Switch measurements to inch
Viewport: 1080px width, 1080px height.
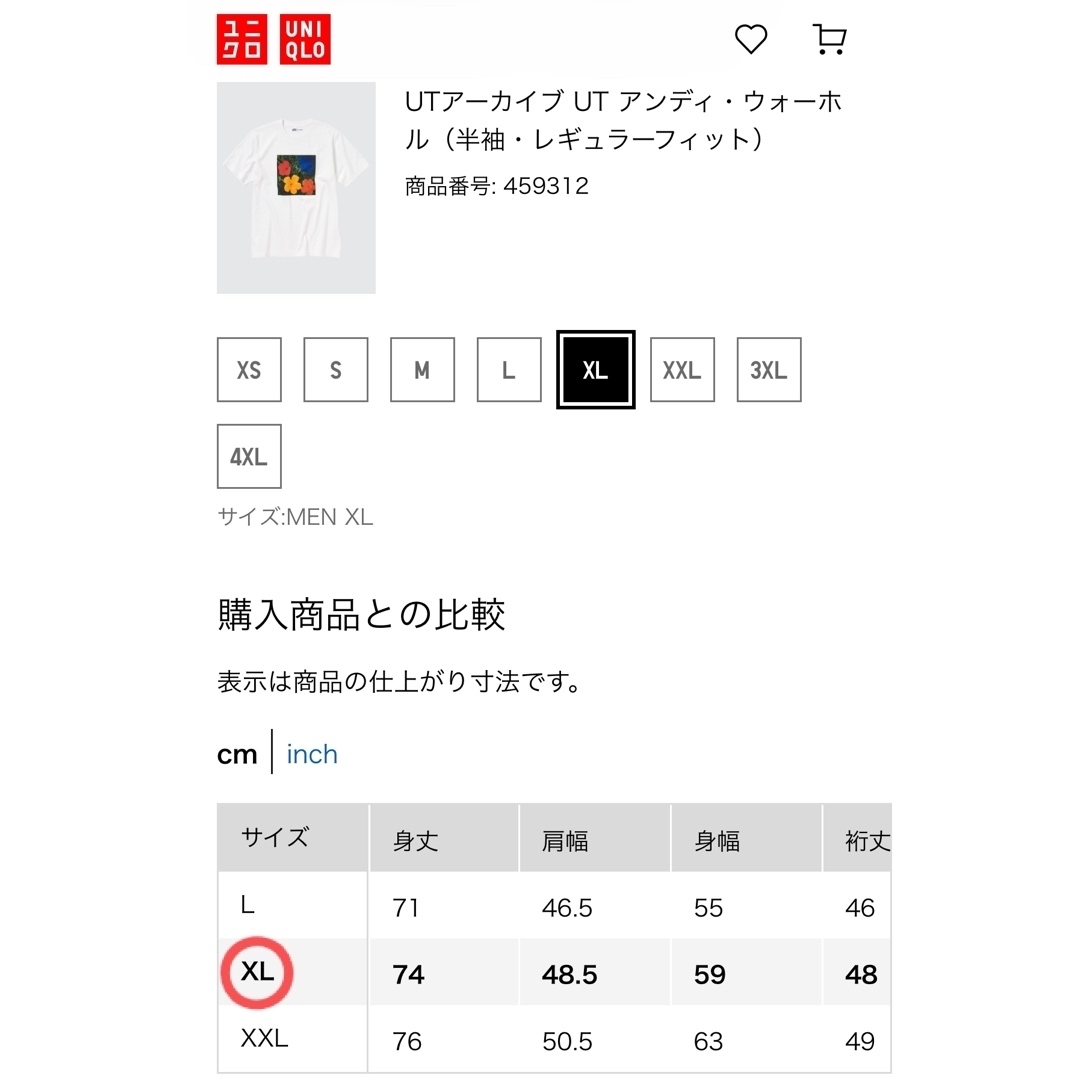tap(312, 754)
